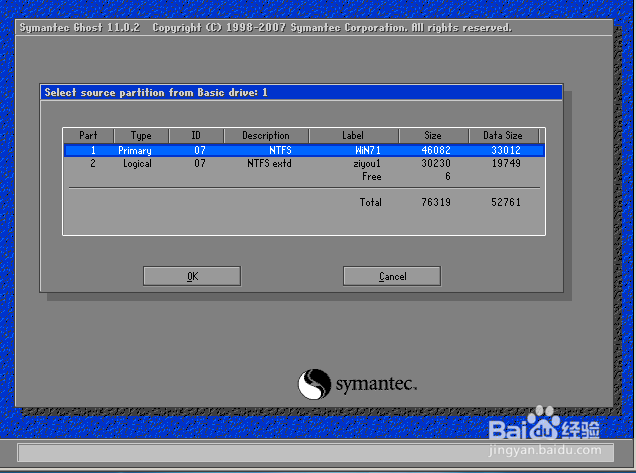
Task: Click the NTFS extd description cell
Action: [x=269, y=163]
